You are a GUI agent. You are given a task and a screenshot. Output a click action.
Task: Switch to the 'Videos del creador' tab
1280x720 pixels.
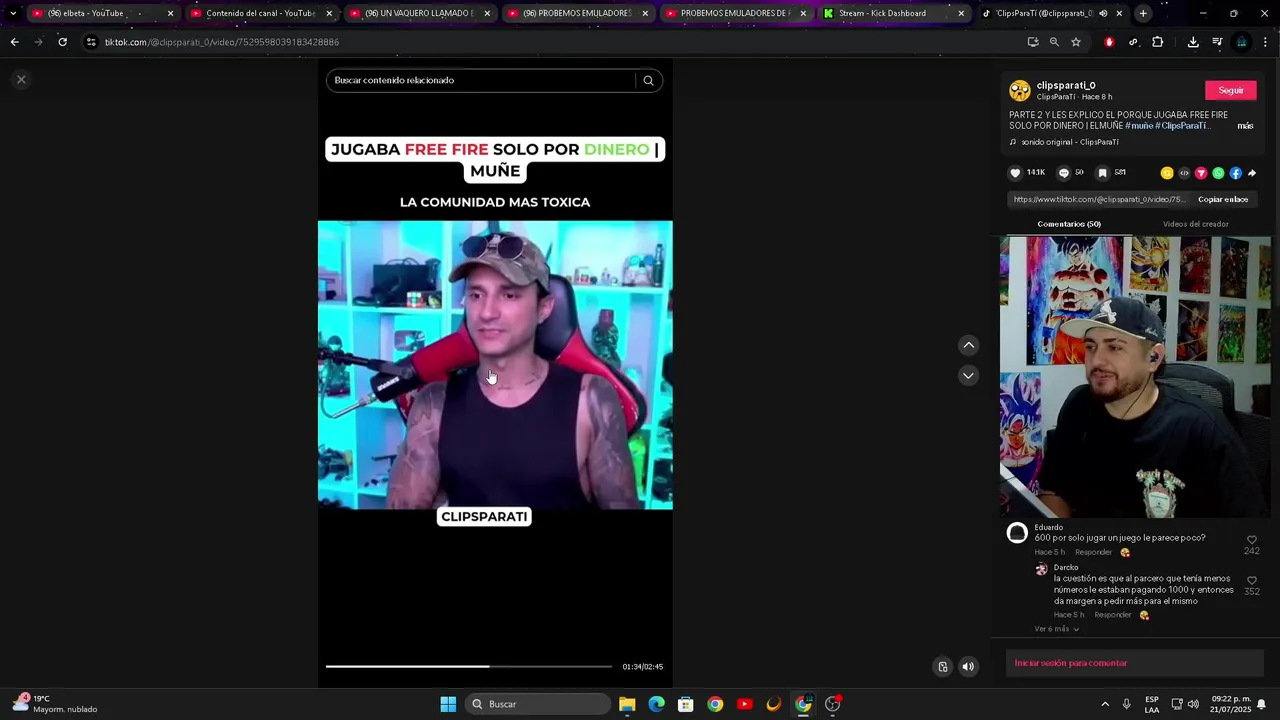pyautogui.click(x=1195, y=224)
